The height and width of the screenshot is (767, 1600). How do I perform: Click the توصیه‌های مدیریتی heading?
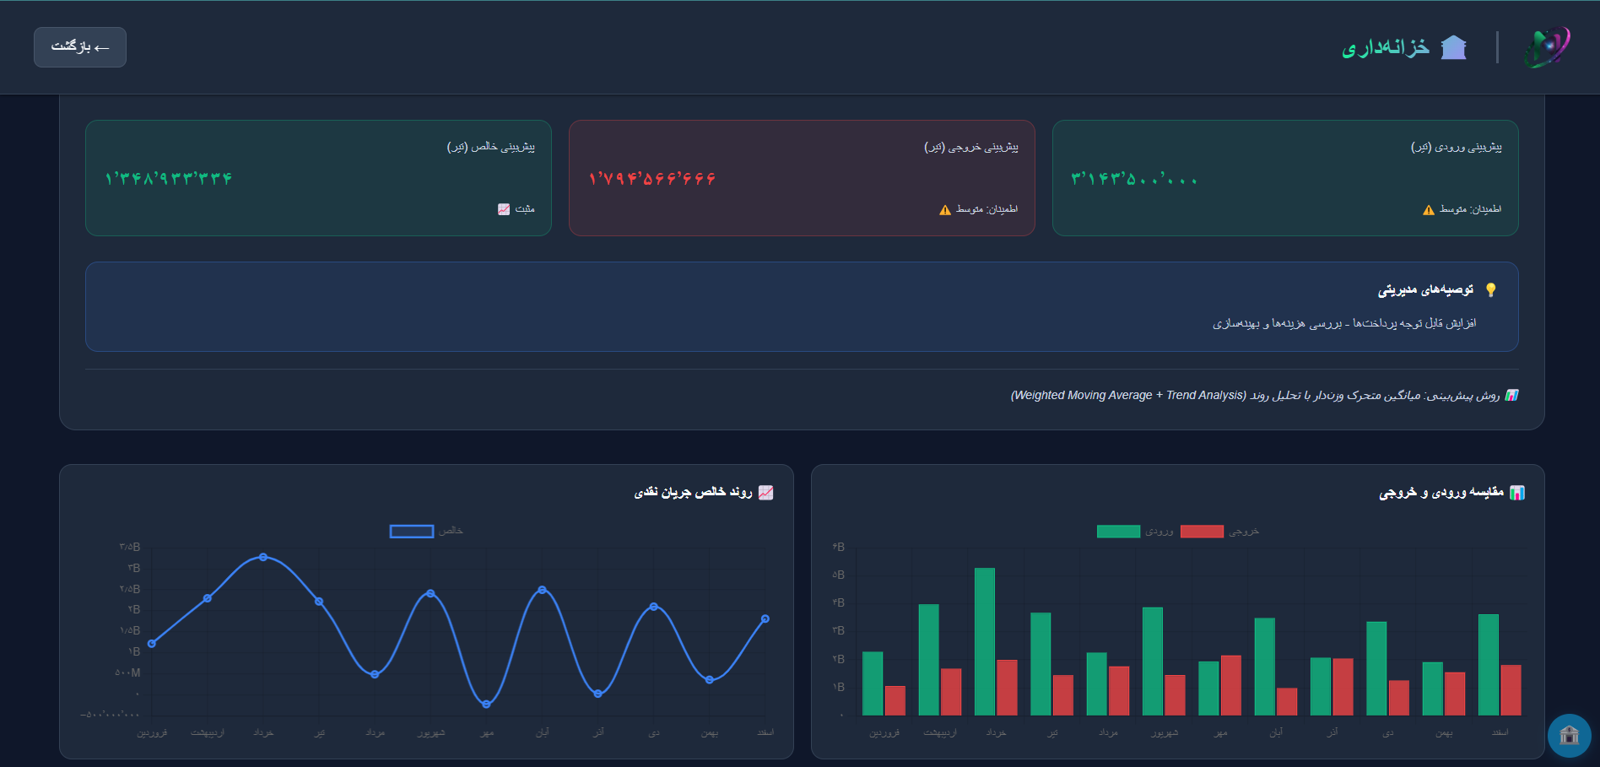1426,290
